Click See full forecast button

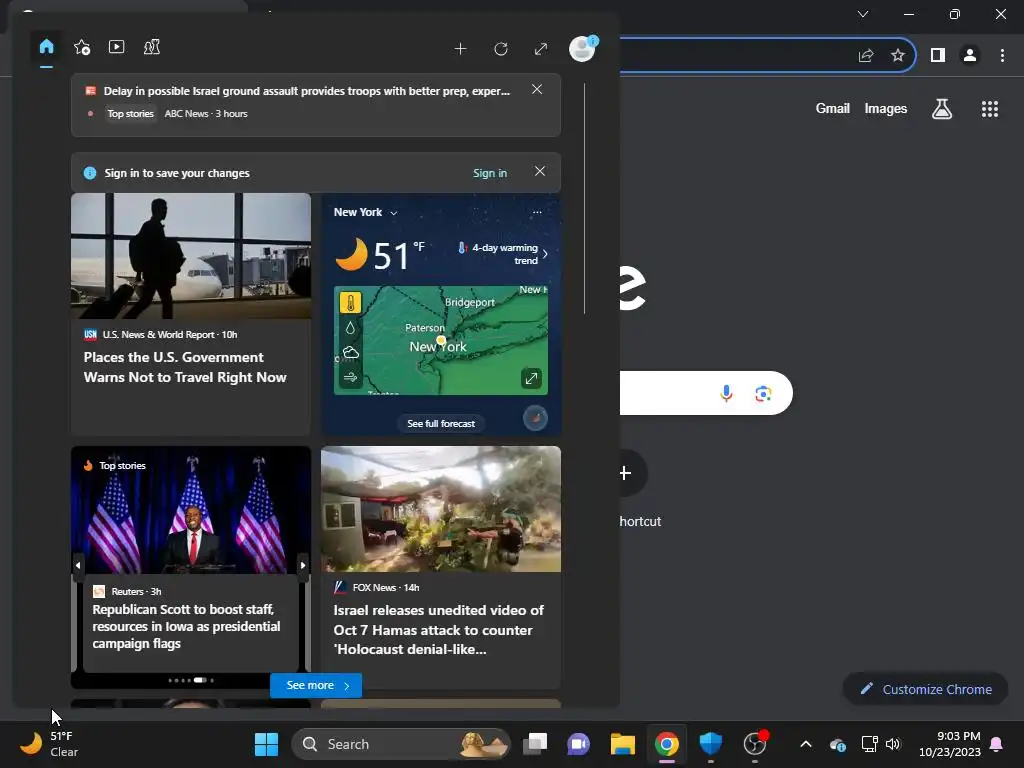coord(441,424)
